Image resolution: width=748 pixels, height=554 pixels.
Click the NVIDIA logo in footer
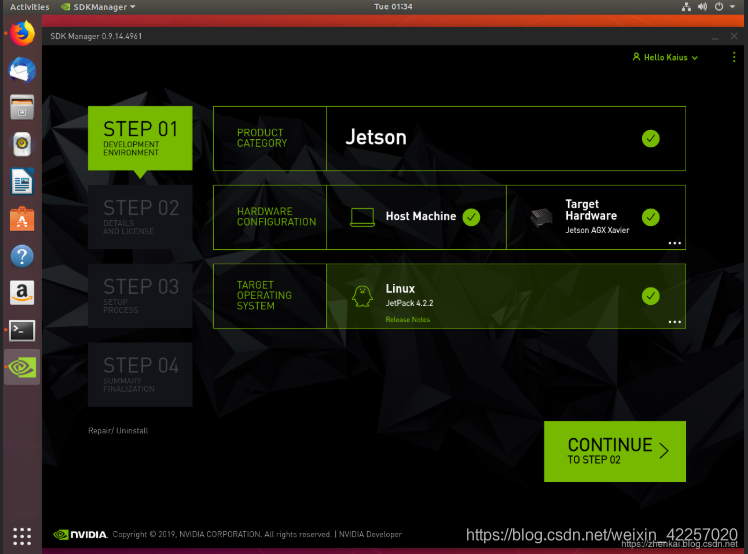tap(80, 534)
